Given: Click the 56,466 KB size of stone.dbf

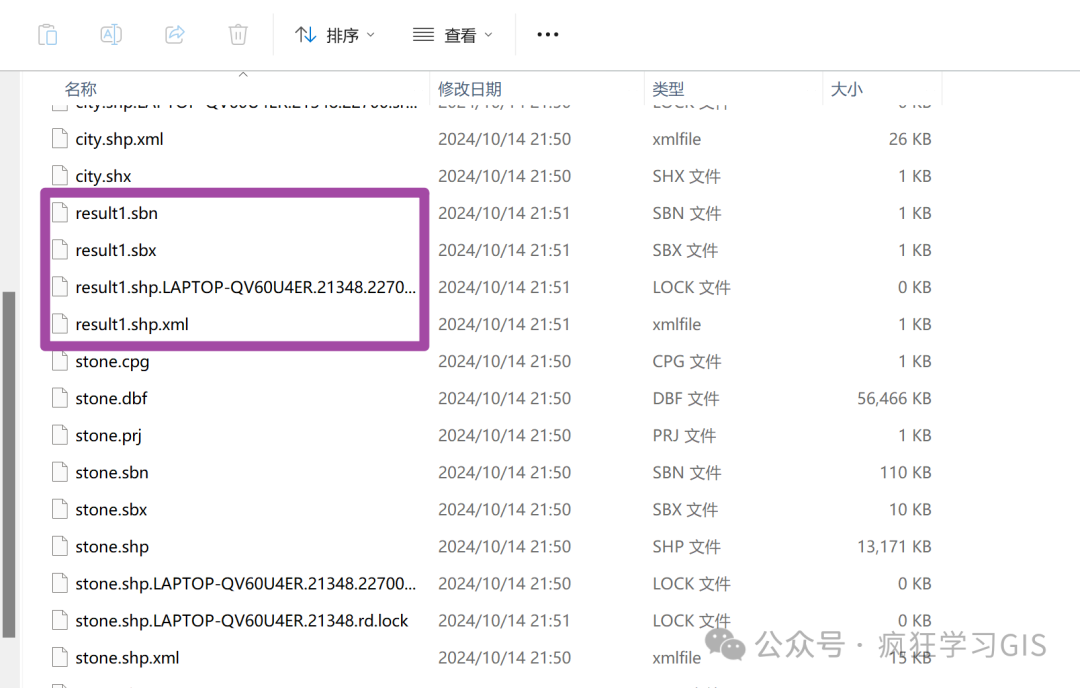Looking at the screenshot, I should pyautogui.click(x=894, y=399).
